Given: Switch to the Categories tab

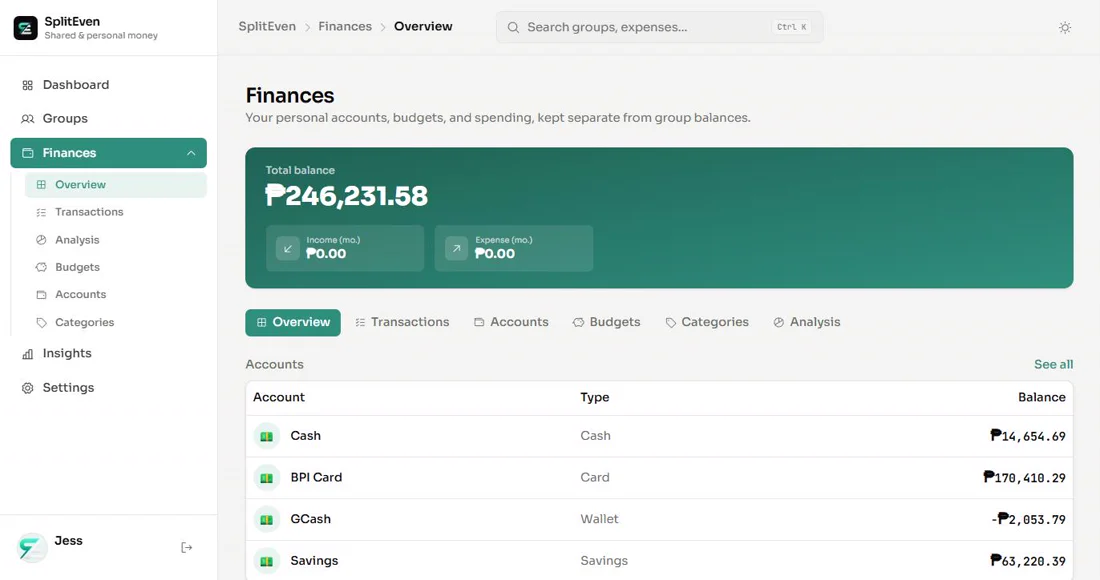Looking at the screenshot, I should click(706, 323).
